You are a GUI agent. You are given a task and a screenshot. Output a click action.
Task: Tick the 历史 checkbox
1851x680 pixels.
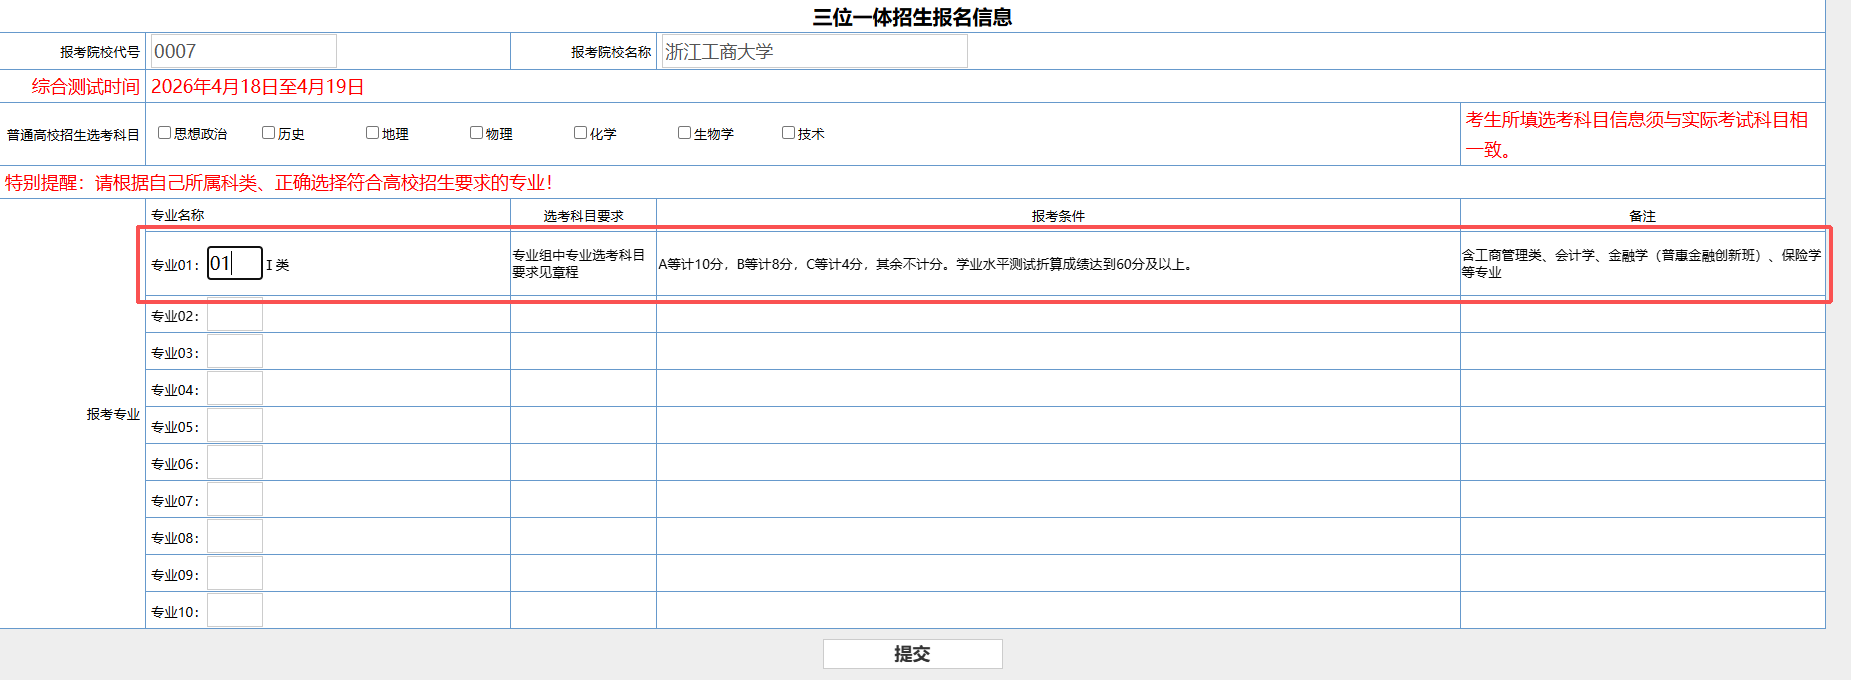pos(268,133)
